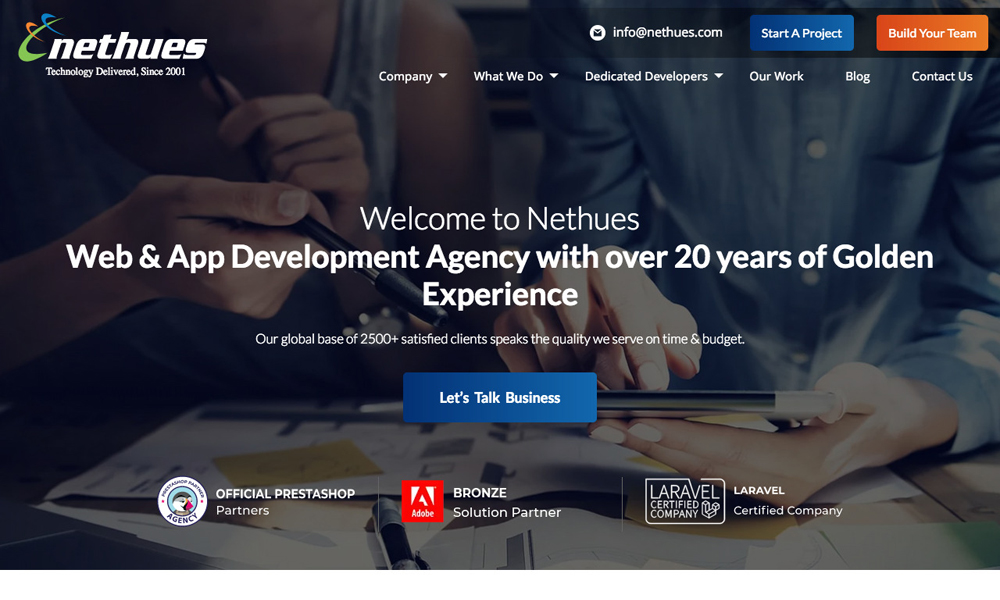
Task: Click the Nethues logo
Action: tap(113, 45)
